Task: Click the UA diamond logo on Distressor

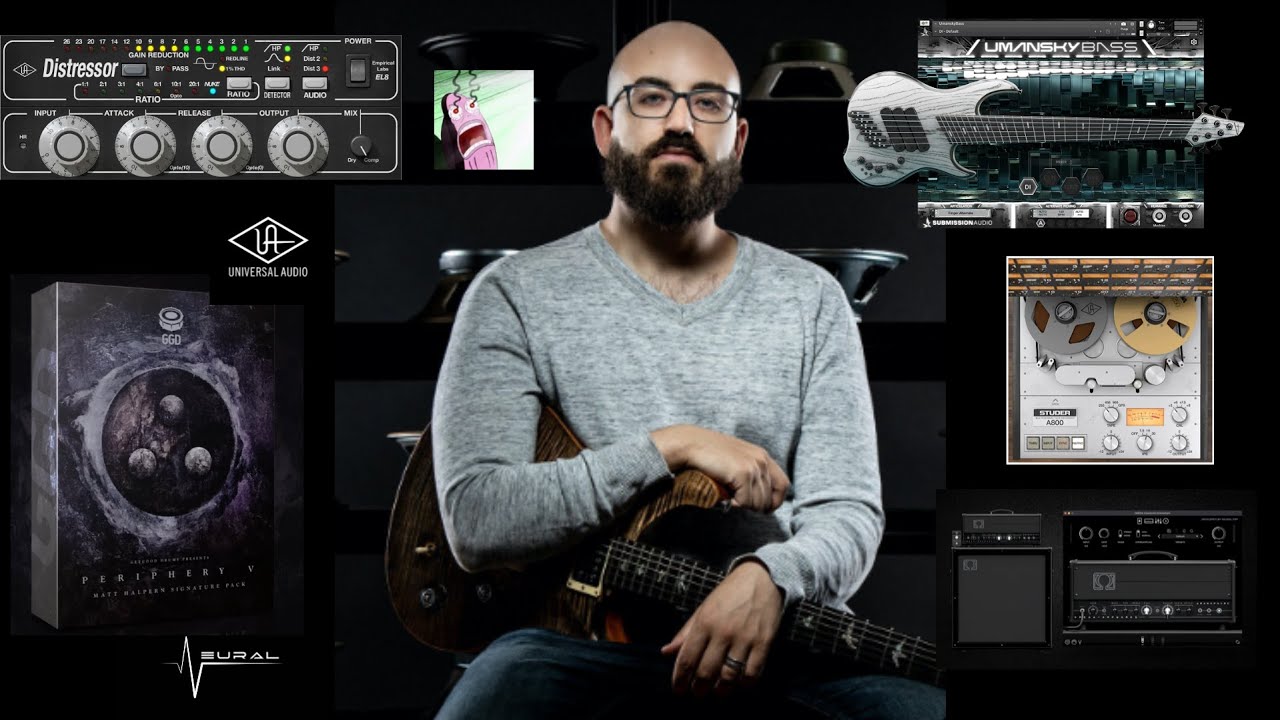Action: [x=25, y=70]
